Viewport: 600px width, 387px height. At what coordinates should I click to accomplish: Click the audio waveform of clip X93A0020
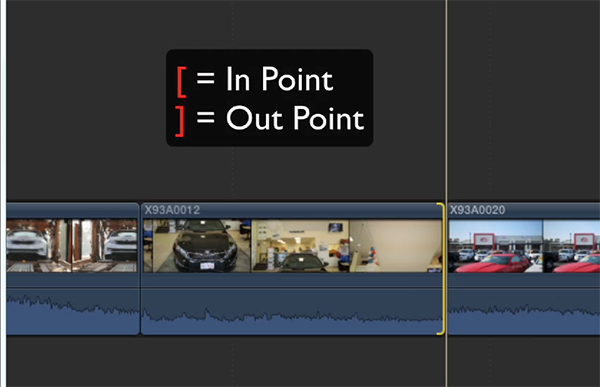coord(524,311)
